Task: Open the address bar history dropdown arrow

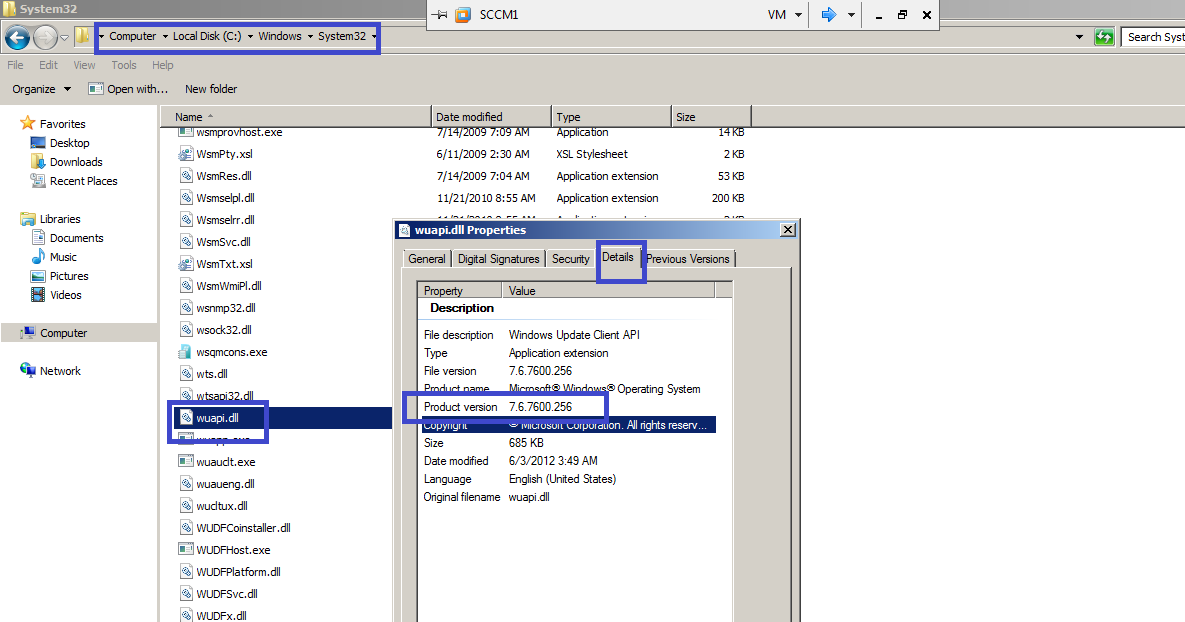Action: tap(1079, 36)
